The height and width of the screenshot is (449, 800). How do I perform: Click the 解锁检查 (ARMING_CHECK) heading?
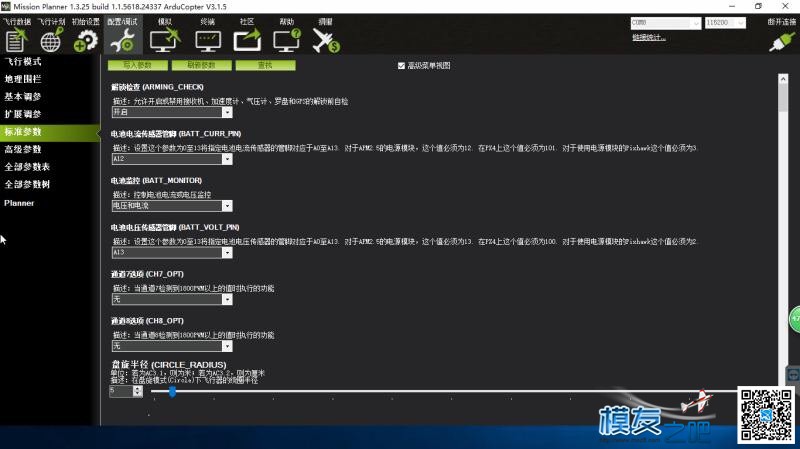pos(157,87)
